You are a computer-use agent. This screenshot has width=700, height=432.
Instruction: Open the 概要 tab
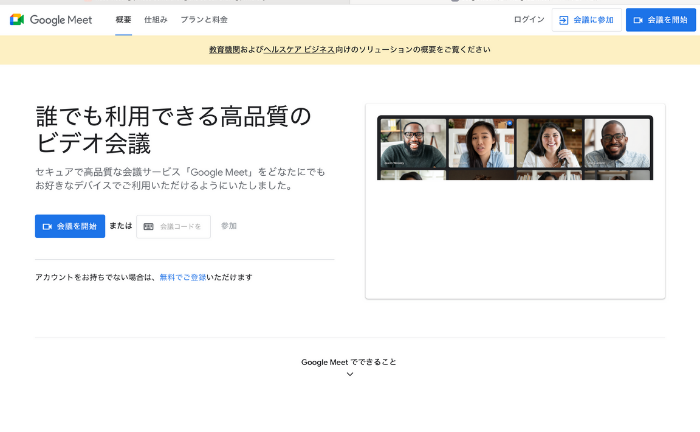pos(123,20)
